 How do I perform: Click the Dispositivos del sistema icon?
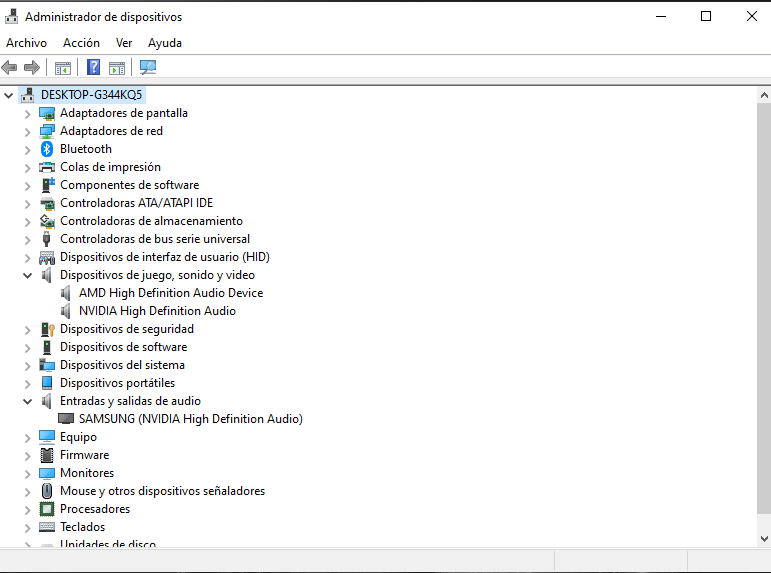pos(47,365)
